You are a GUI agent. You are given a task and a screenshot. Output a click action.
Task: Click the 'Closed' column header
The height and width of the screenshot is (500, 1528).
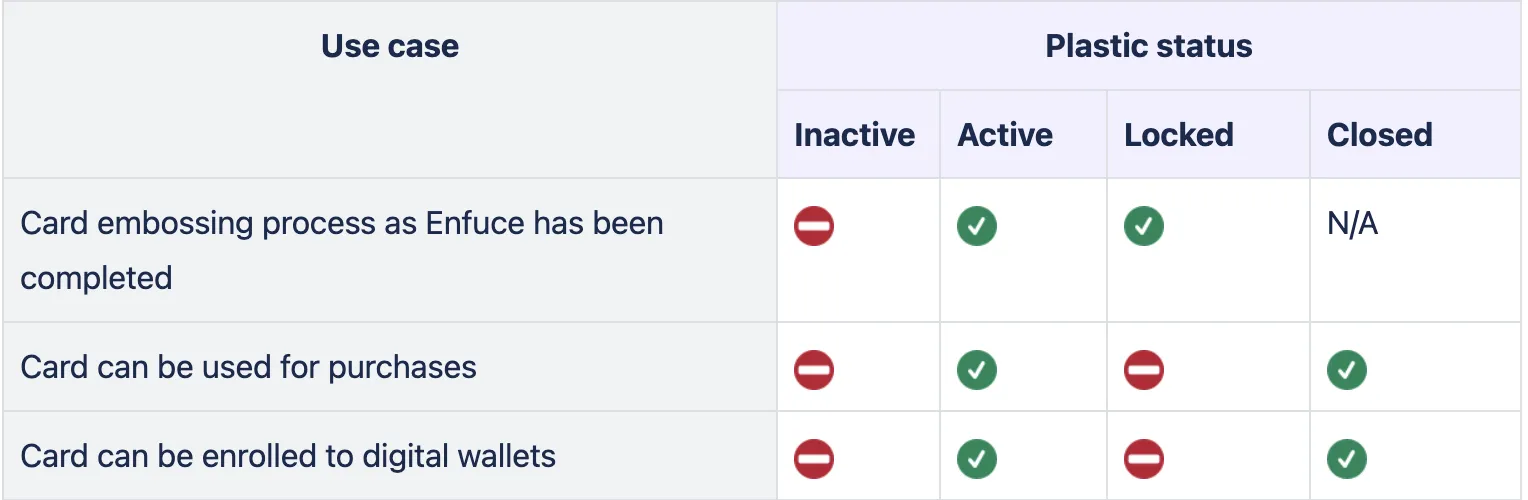coord(1380,135)
